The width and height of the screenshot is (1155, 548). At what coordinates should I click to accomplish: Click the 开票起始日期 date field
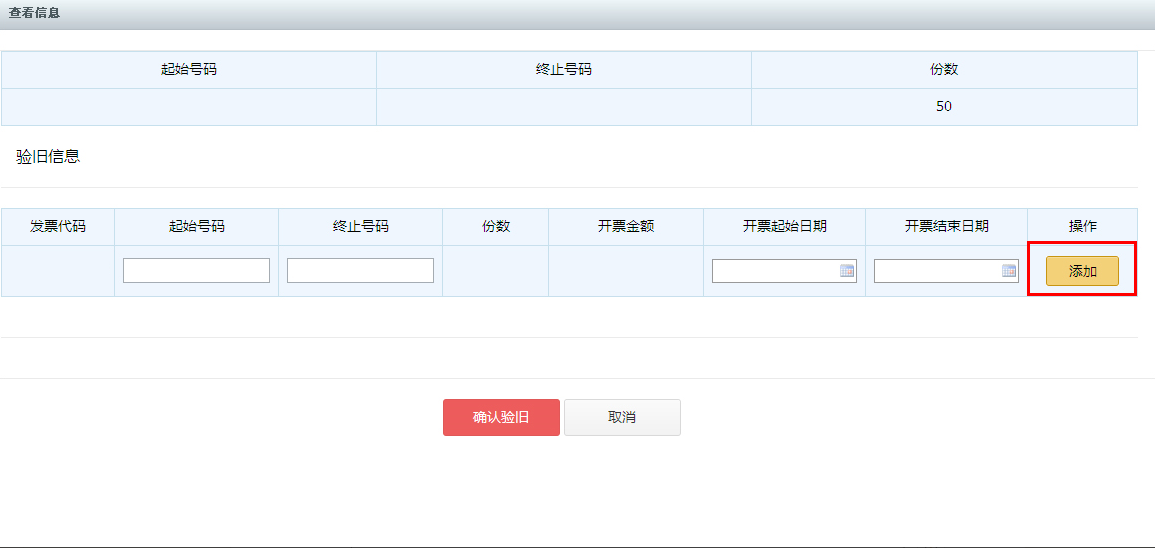[784, 271]
